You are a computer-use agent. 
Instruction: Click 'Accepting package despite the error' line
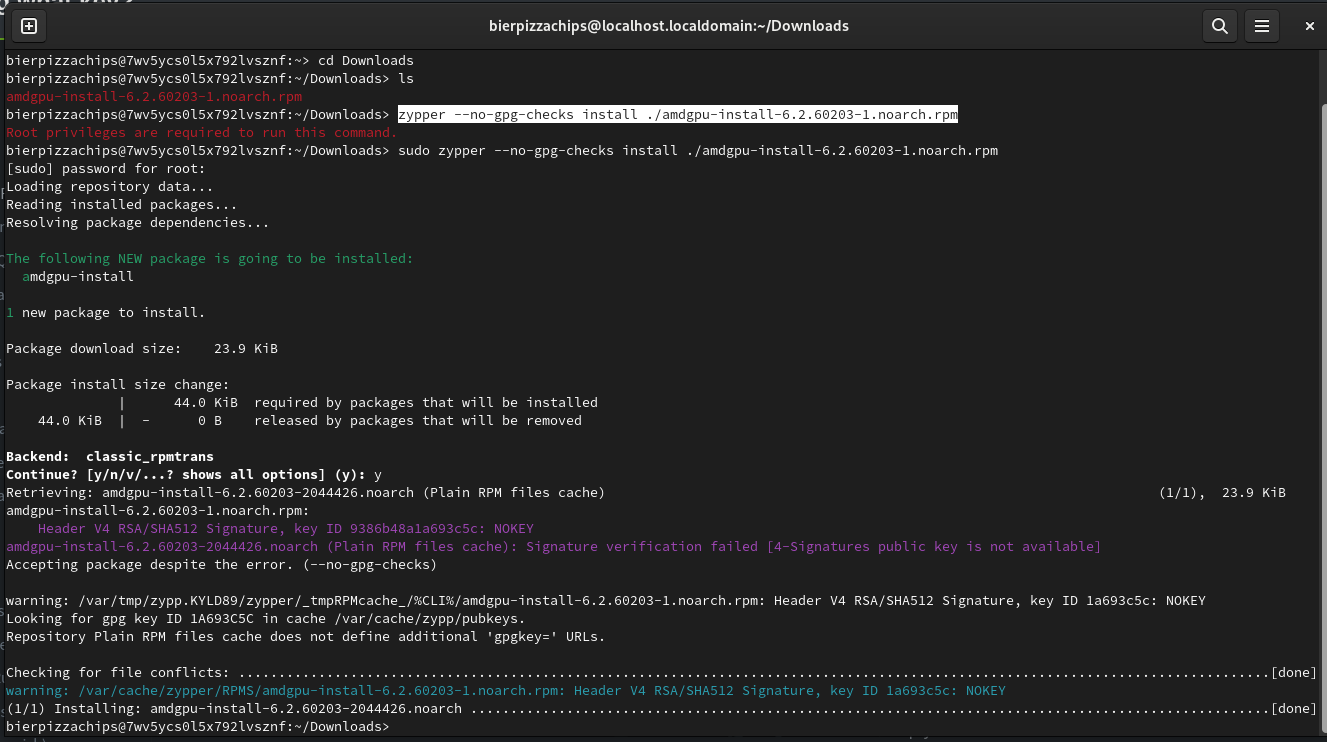pos(221,565)
